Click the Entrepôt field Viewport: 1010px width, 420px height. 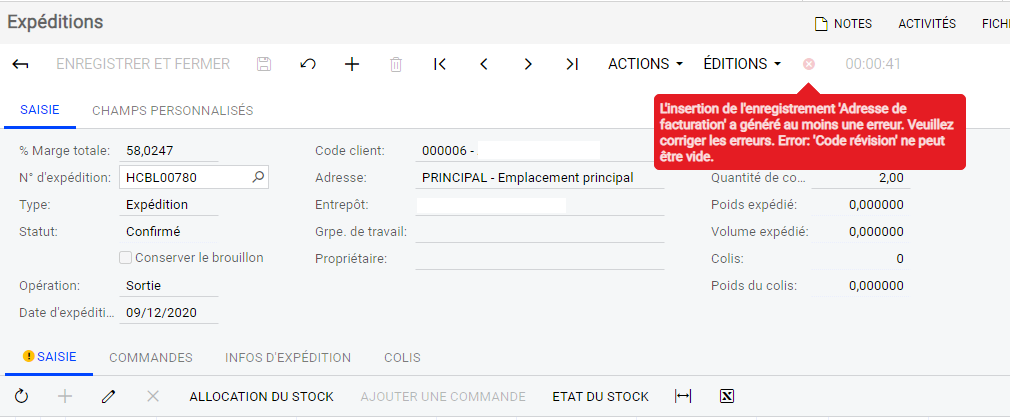(x=540, y=205)
